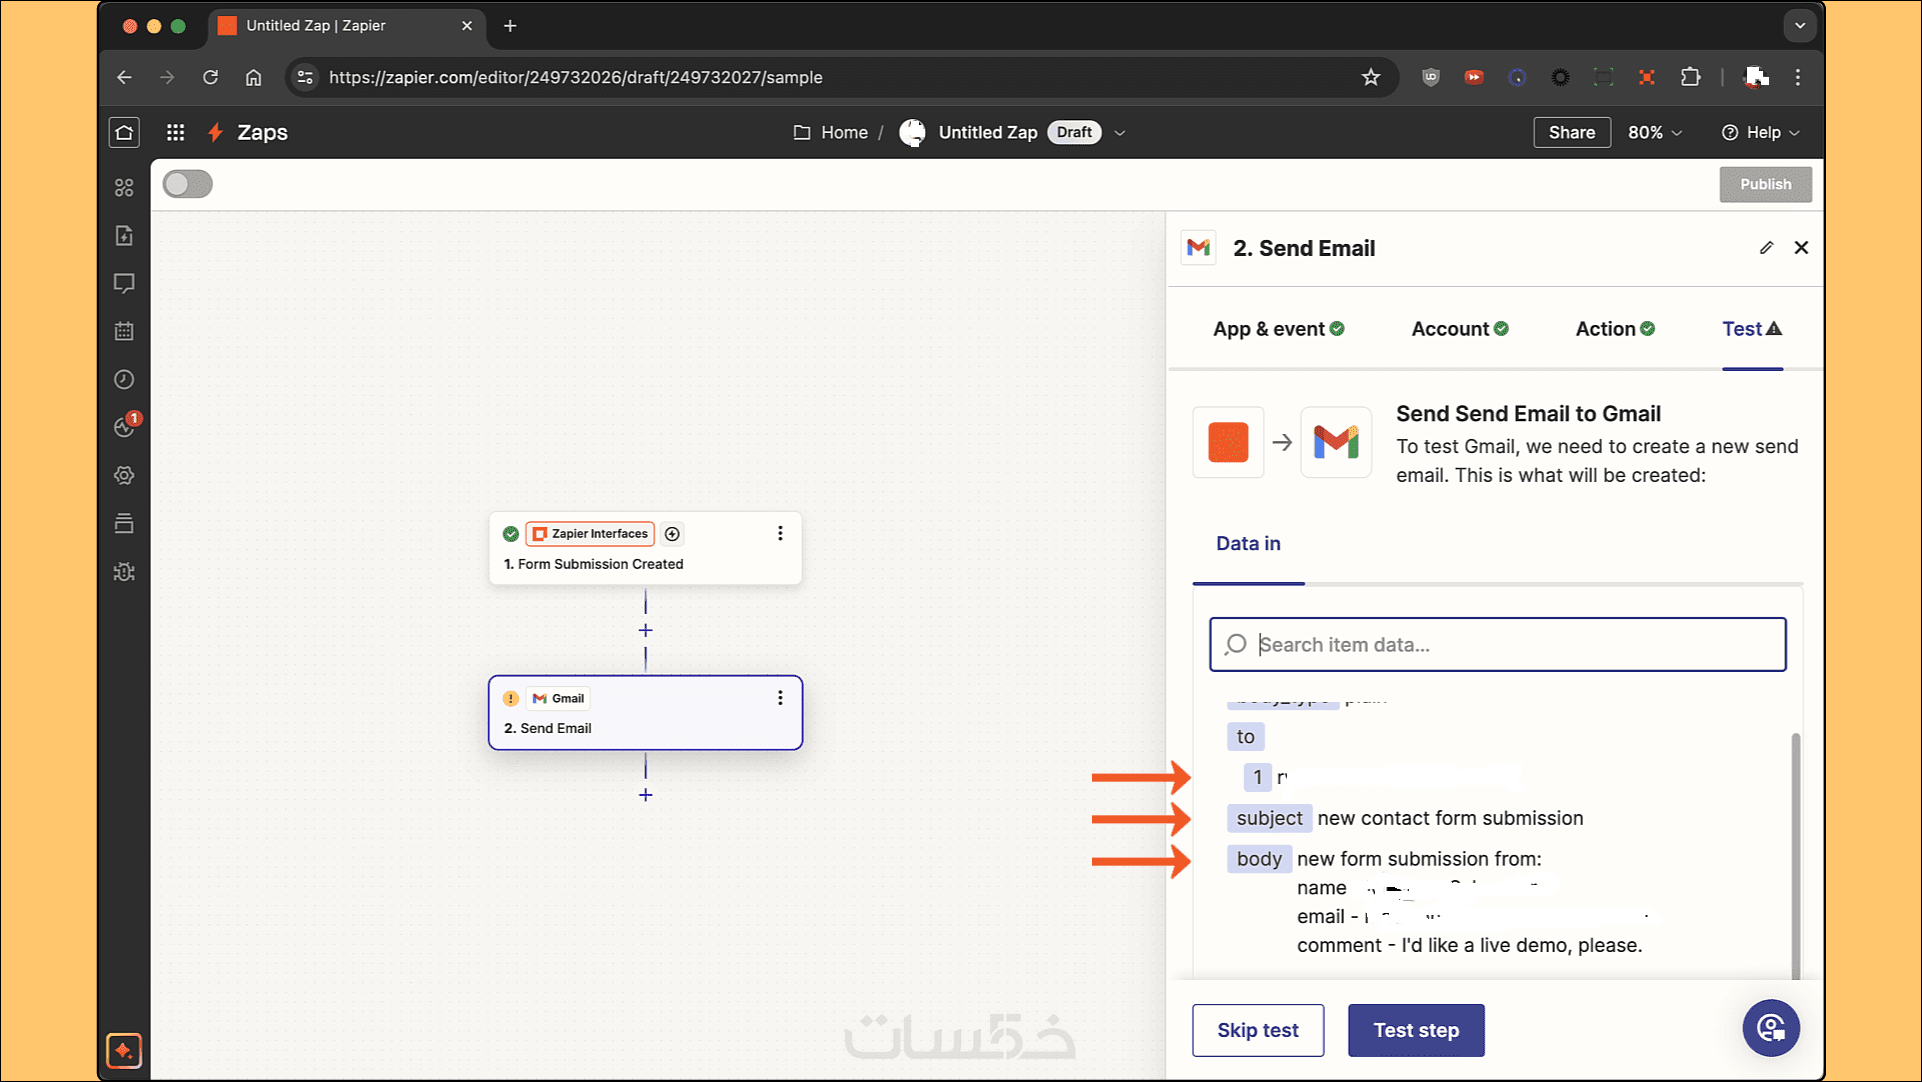Bookmark page with star icon
The height and width of the screenshot is (1082, 1922).
tap(1370, 77)
